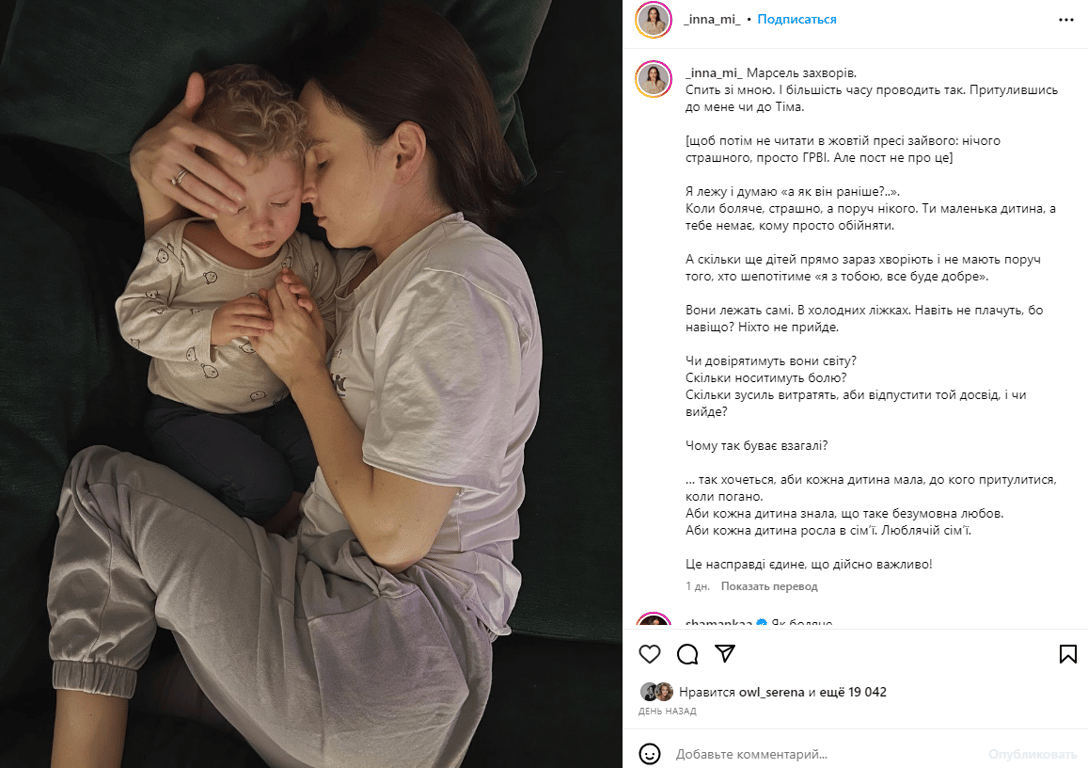The image size is (1088, 768).
Task: Show translation with Показать перевод
Action: pyautogui.click(x=769, y=586)
